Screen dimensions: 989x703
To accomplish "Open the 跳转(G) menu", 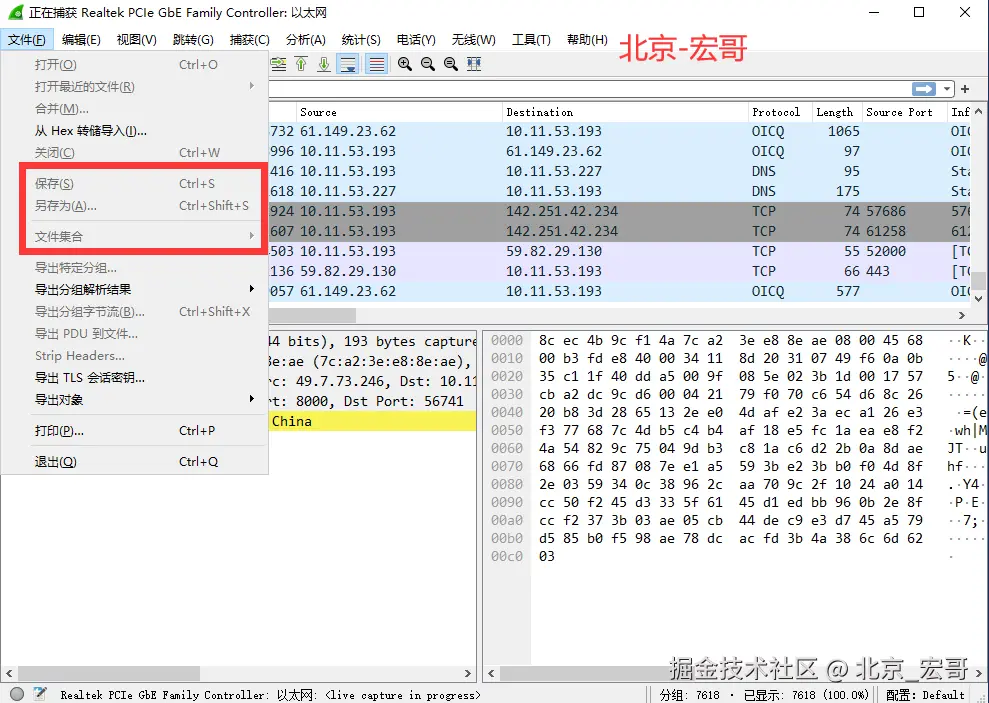I will click(x=193, y=40).
